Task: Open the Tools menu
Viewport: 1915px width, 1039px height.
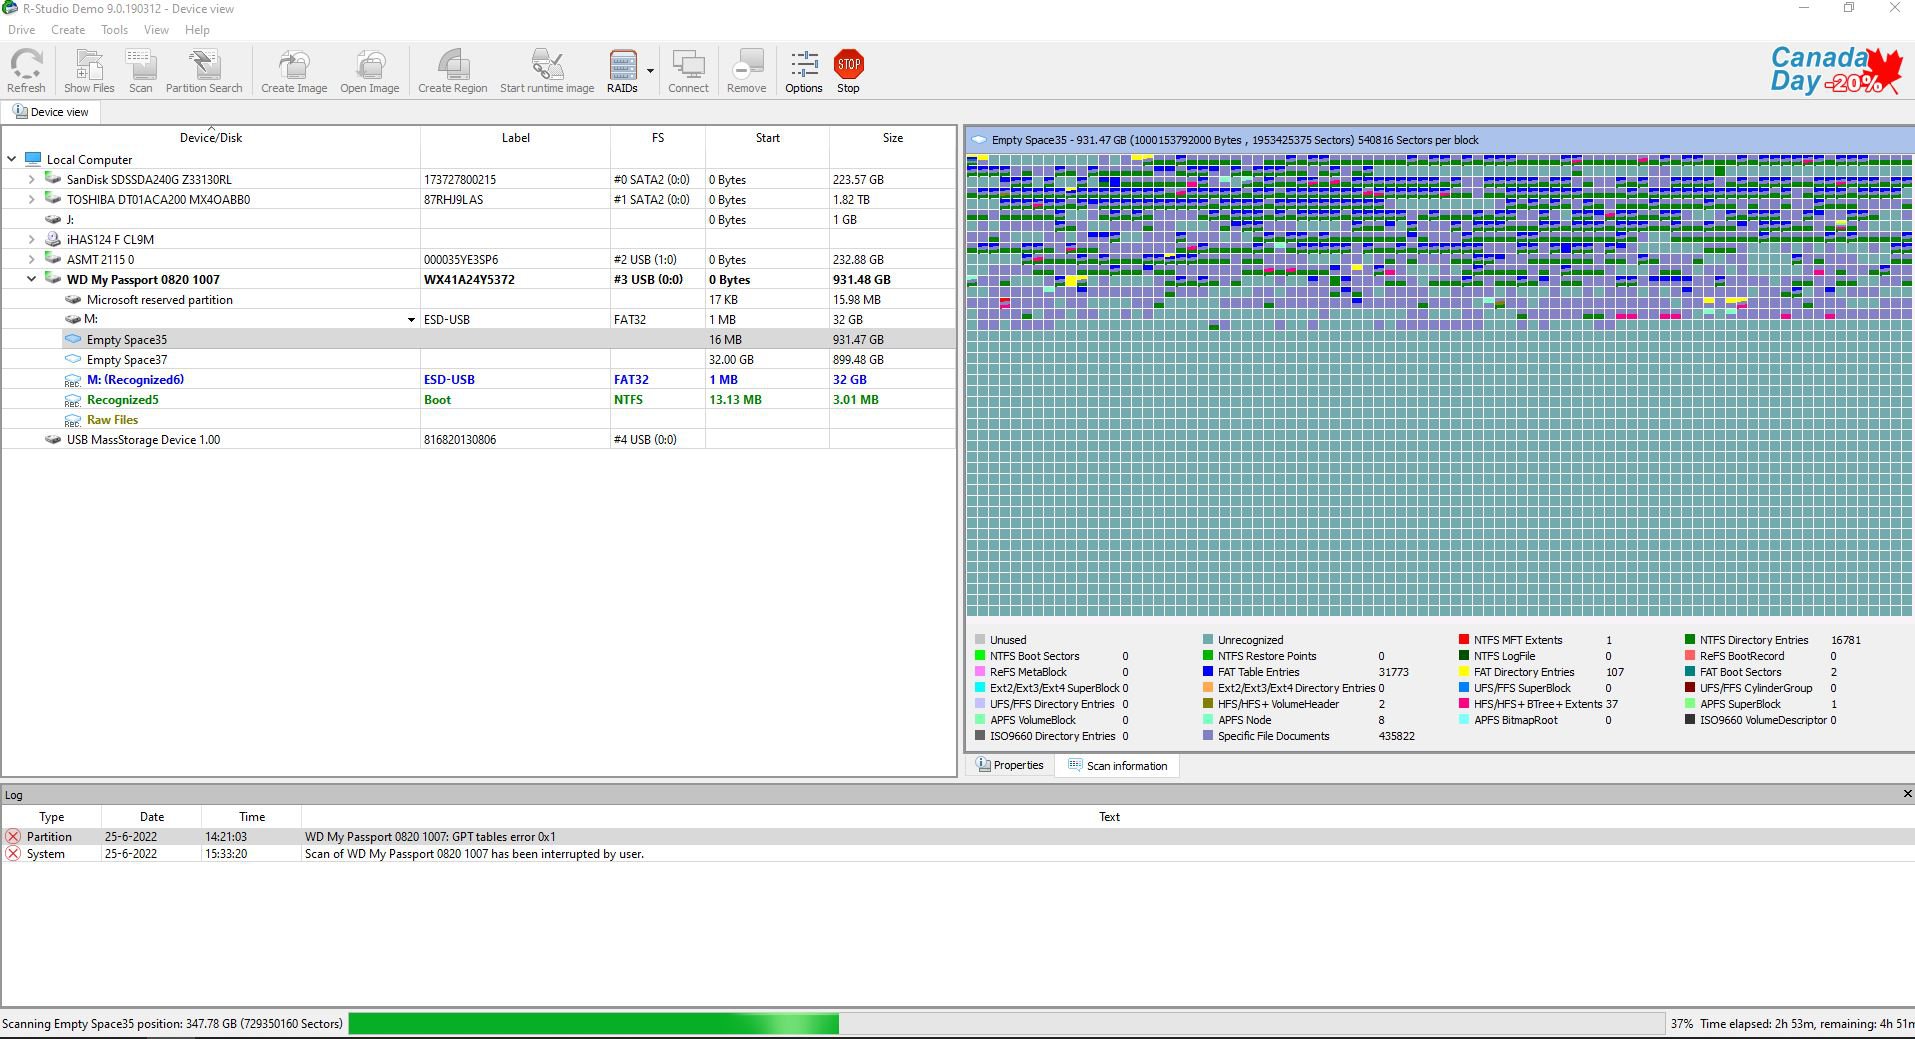Action: pyautogui.click(x=114, y=30)
